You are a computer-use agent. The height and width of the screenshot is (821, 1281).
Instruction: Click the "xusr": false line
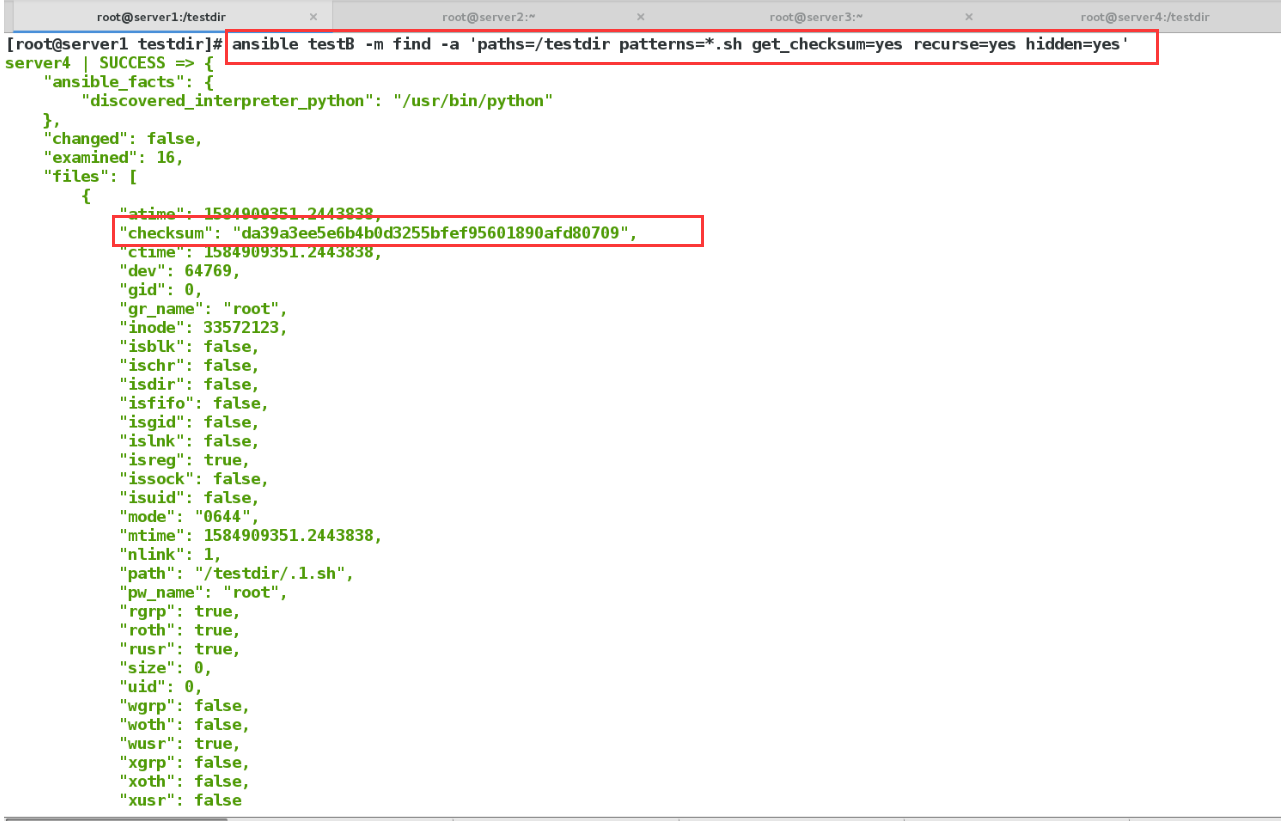point(180,800)
